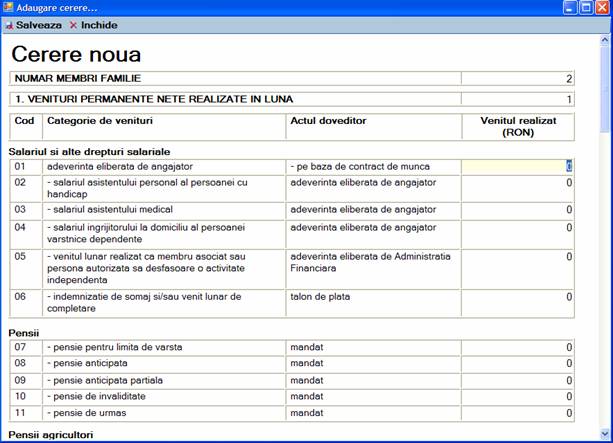Click the income field for code 02
The width and height of the screenshot is (613, 443).
[x=518, y=188]
